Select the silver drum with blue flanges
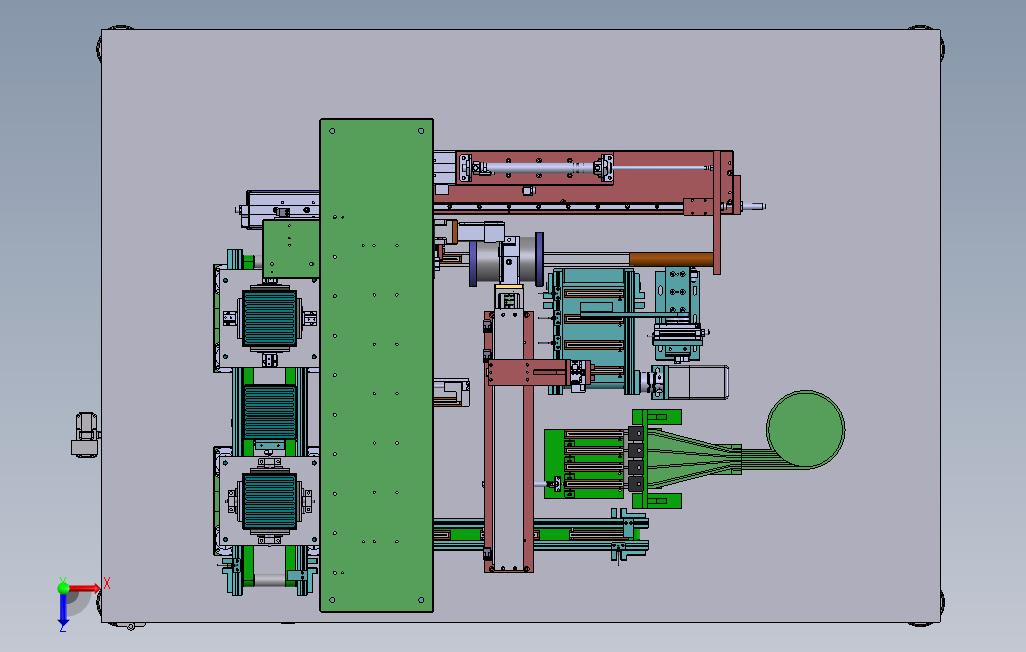Screen dimensions: 1026x652 (x=506, y=259)
